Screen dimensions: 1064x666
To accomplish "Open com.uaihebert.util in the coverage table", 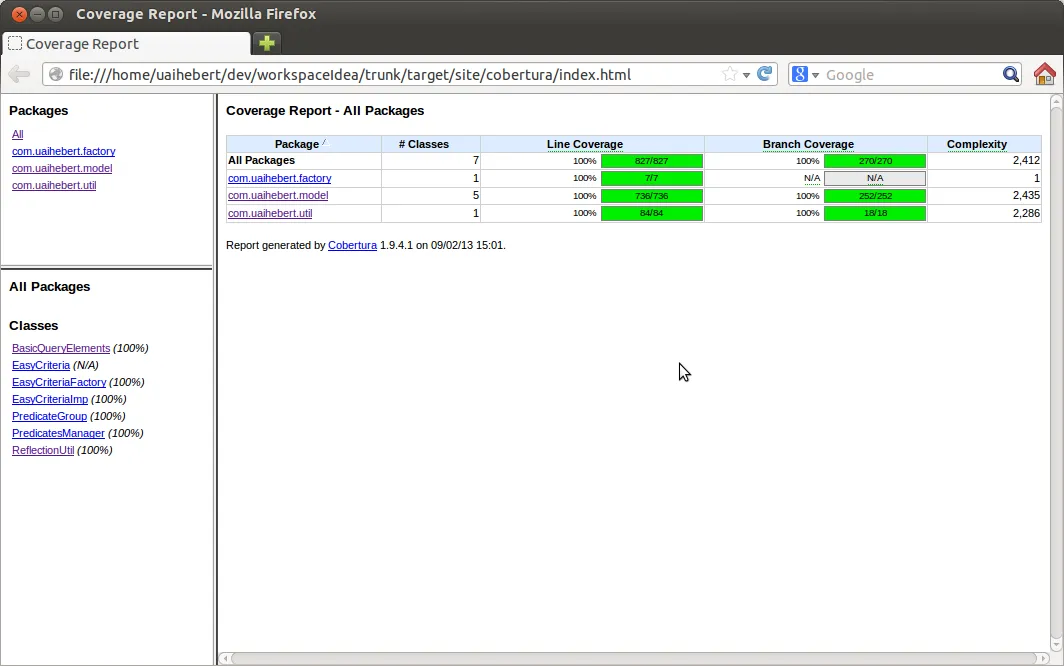I will [270, 213].
